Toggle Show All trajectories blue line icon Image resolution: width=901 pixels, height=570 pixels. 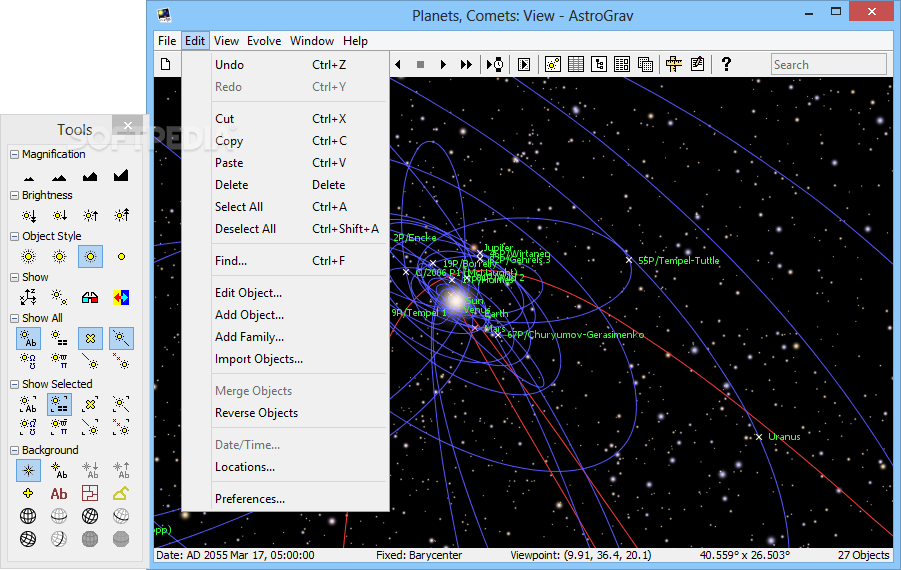click(121, 338)
